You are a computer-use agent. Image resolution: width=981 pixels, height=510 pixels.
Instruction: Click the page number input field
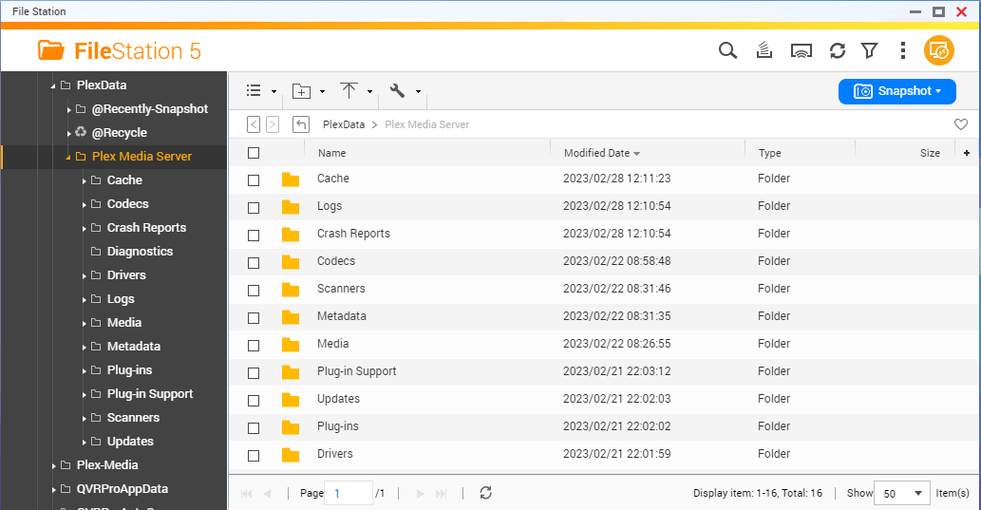point(349,493)
